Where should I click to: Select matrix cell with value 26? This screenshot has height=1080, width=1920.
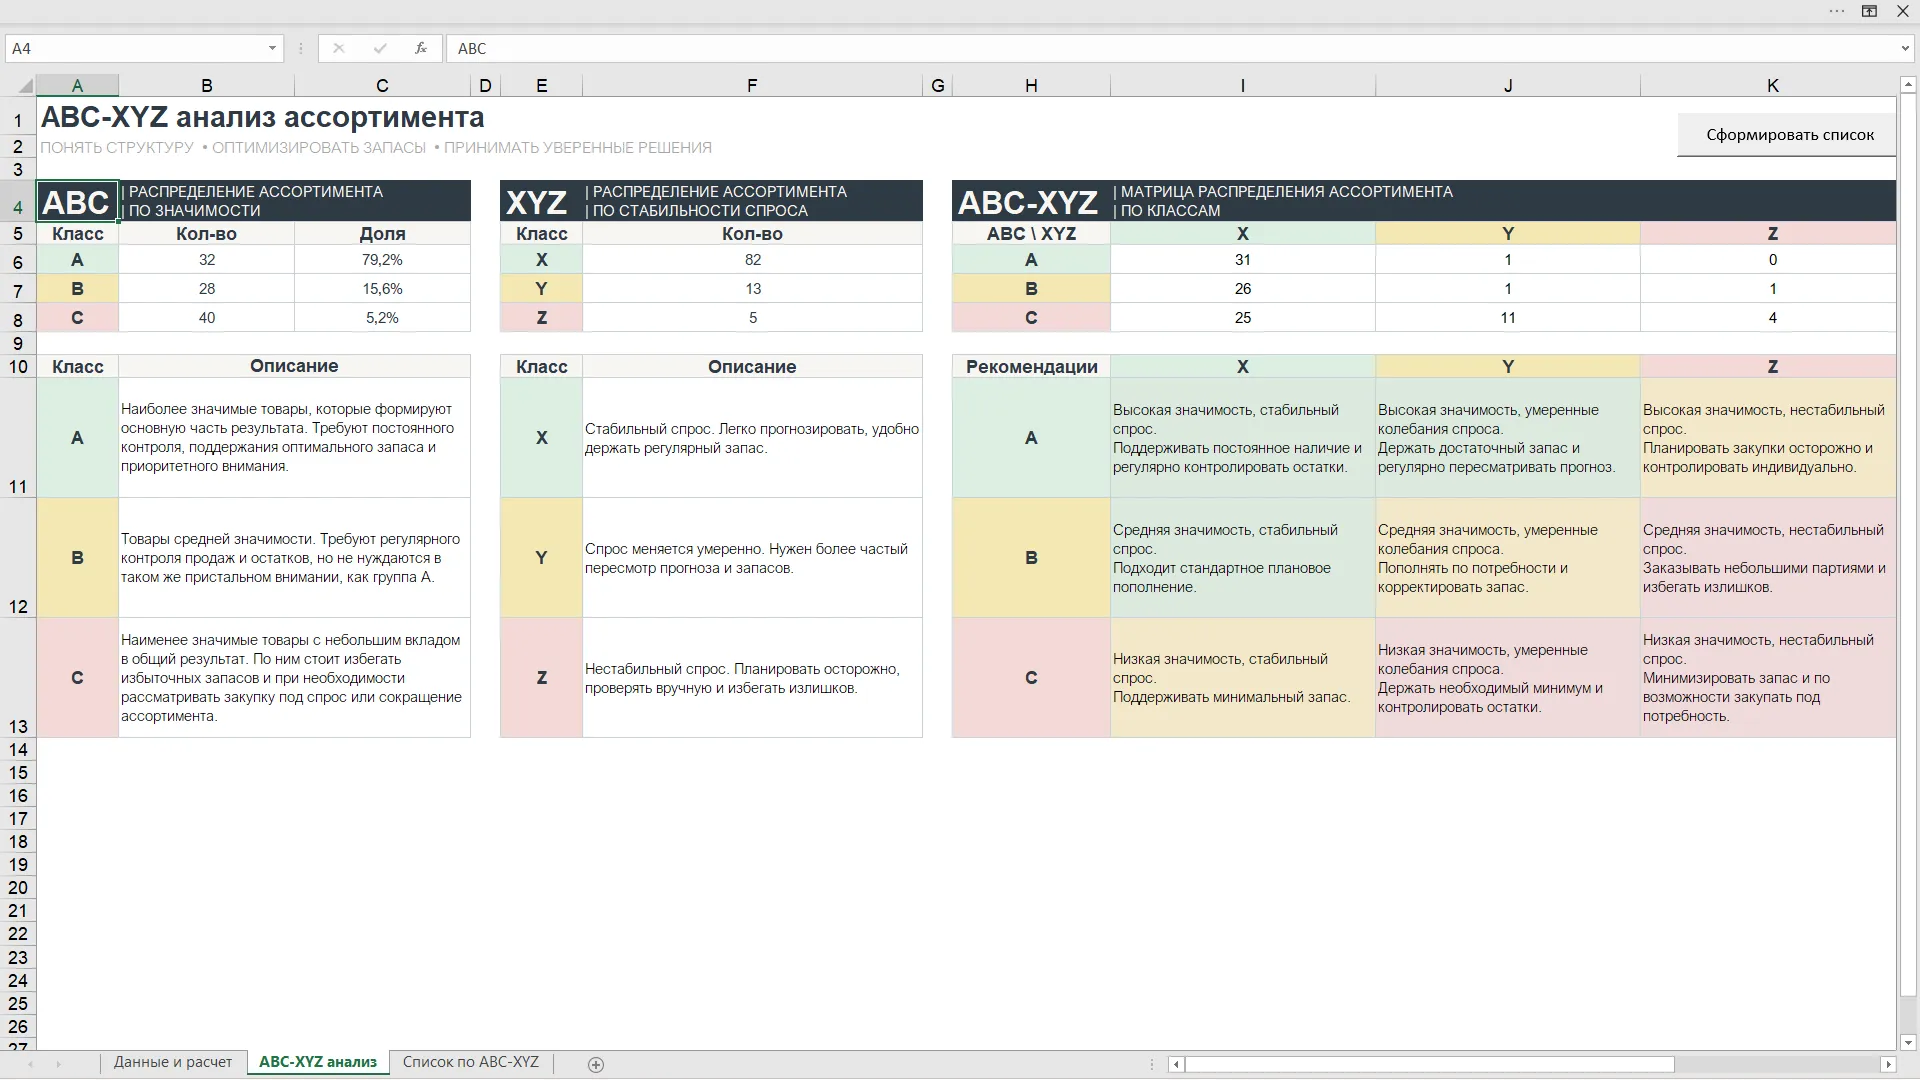tap(1243, 289)
